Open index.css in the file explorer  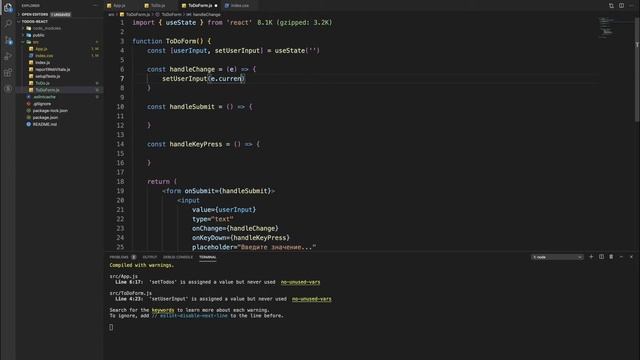44,56
